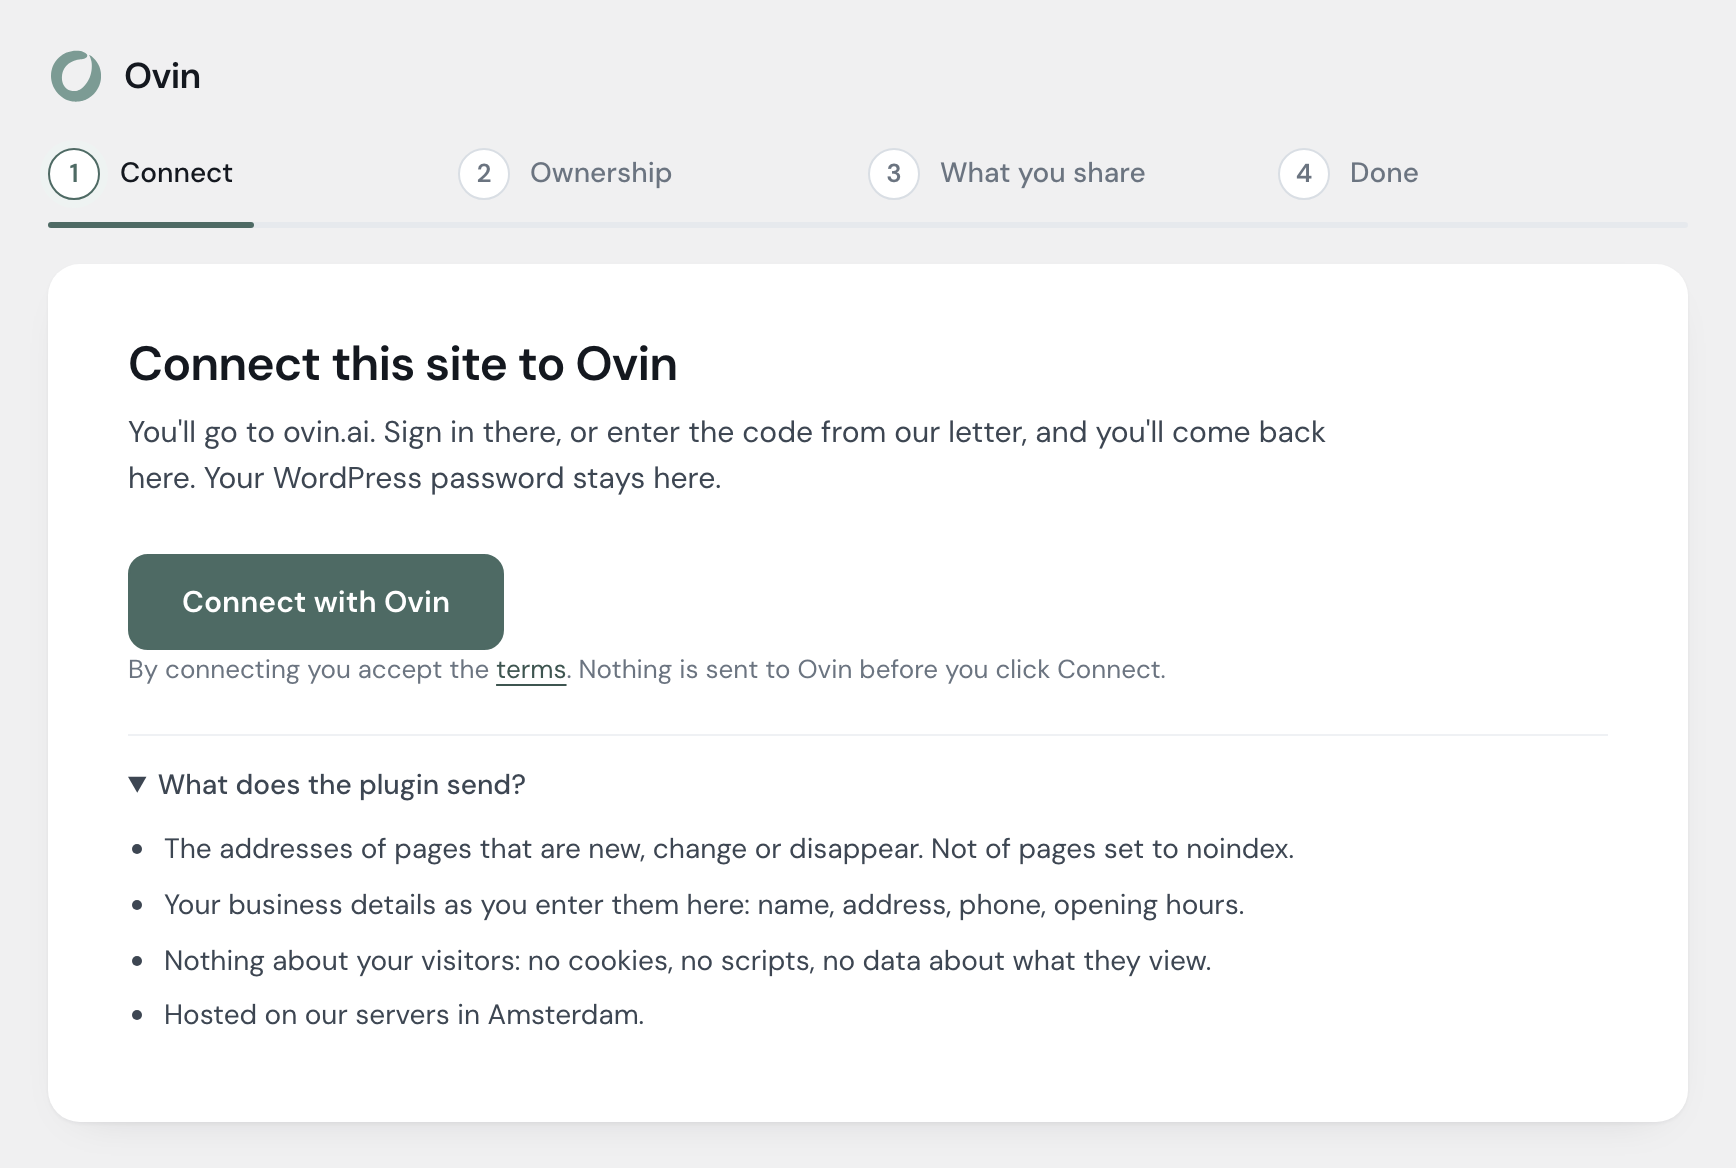Click the paragraph mentioning ovin.ai sign in

[727, 455]
